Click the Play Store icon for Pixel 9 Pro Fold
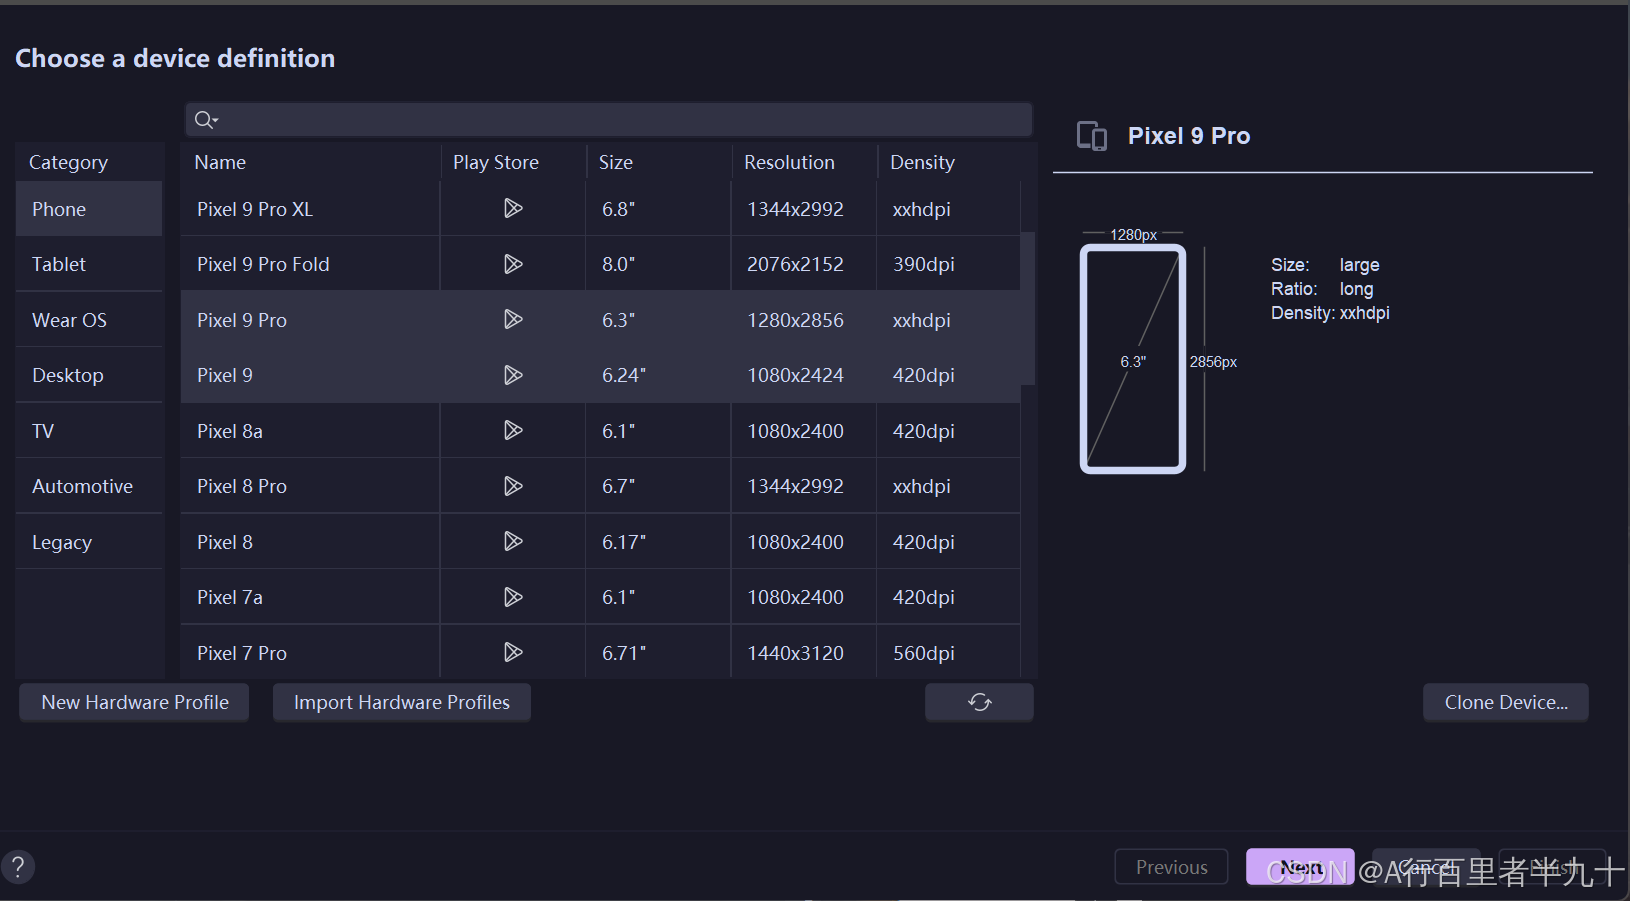Image resolution: width=1630 pixels, height=901 pixels. pos(513,264)
